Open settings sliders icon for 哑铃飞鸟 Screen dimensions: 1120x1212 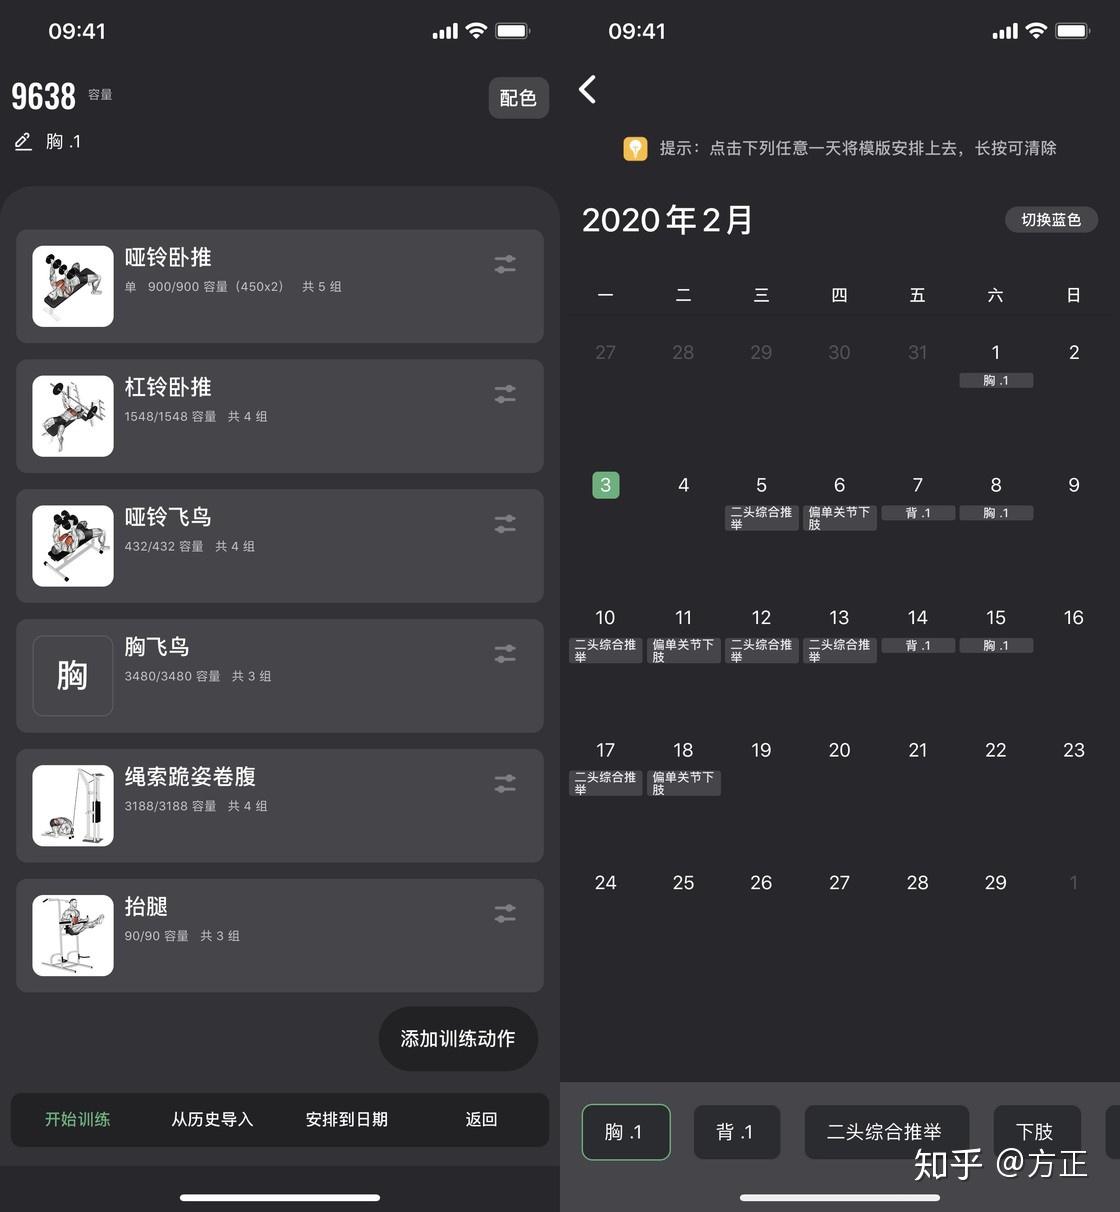(x=505, y=523)
